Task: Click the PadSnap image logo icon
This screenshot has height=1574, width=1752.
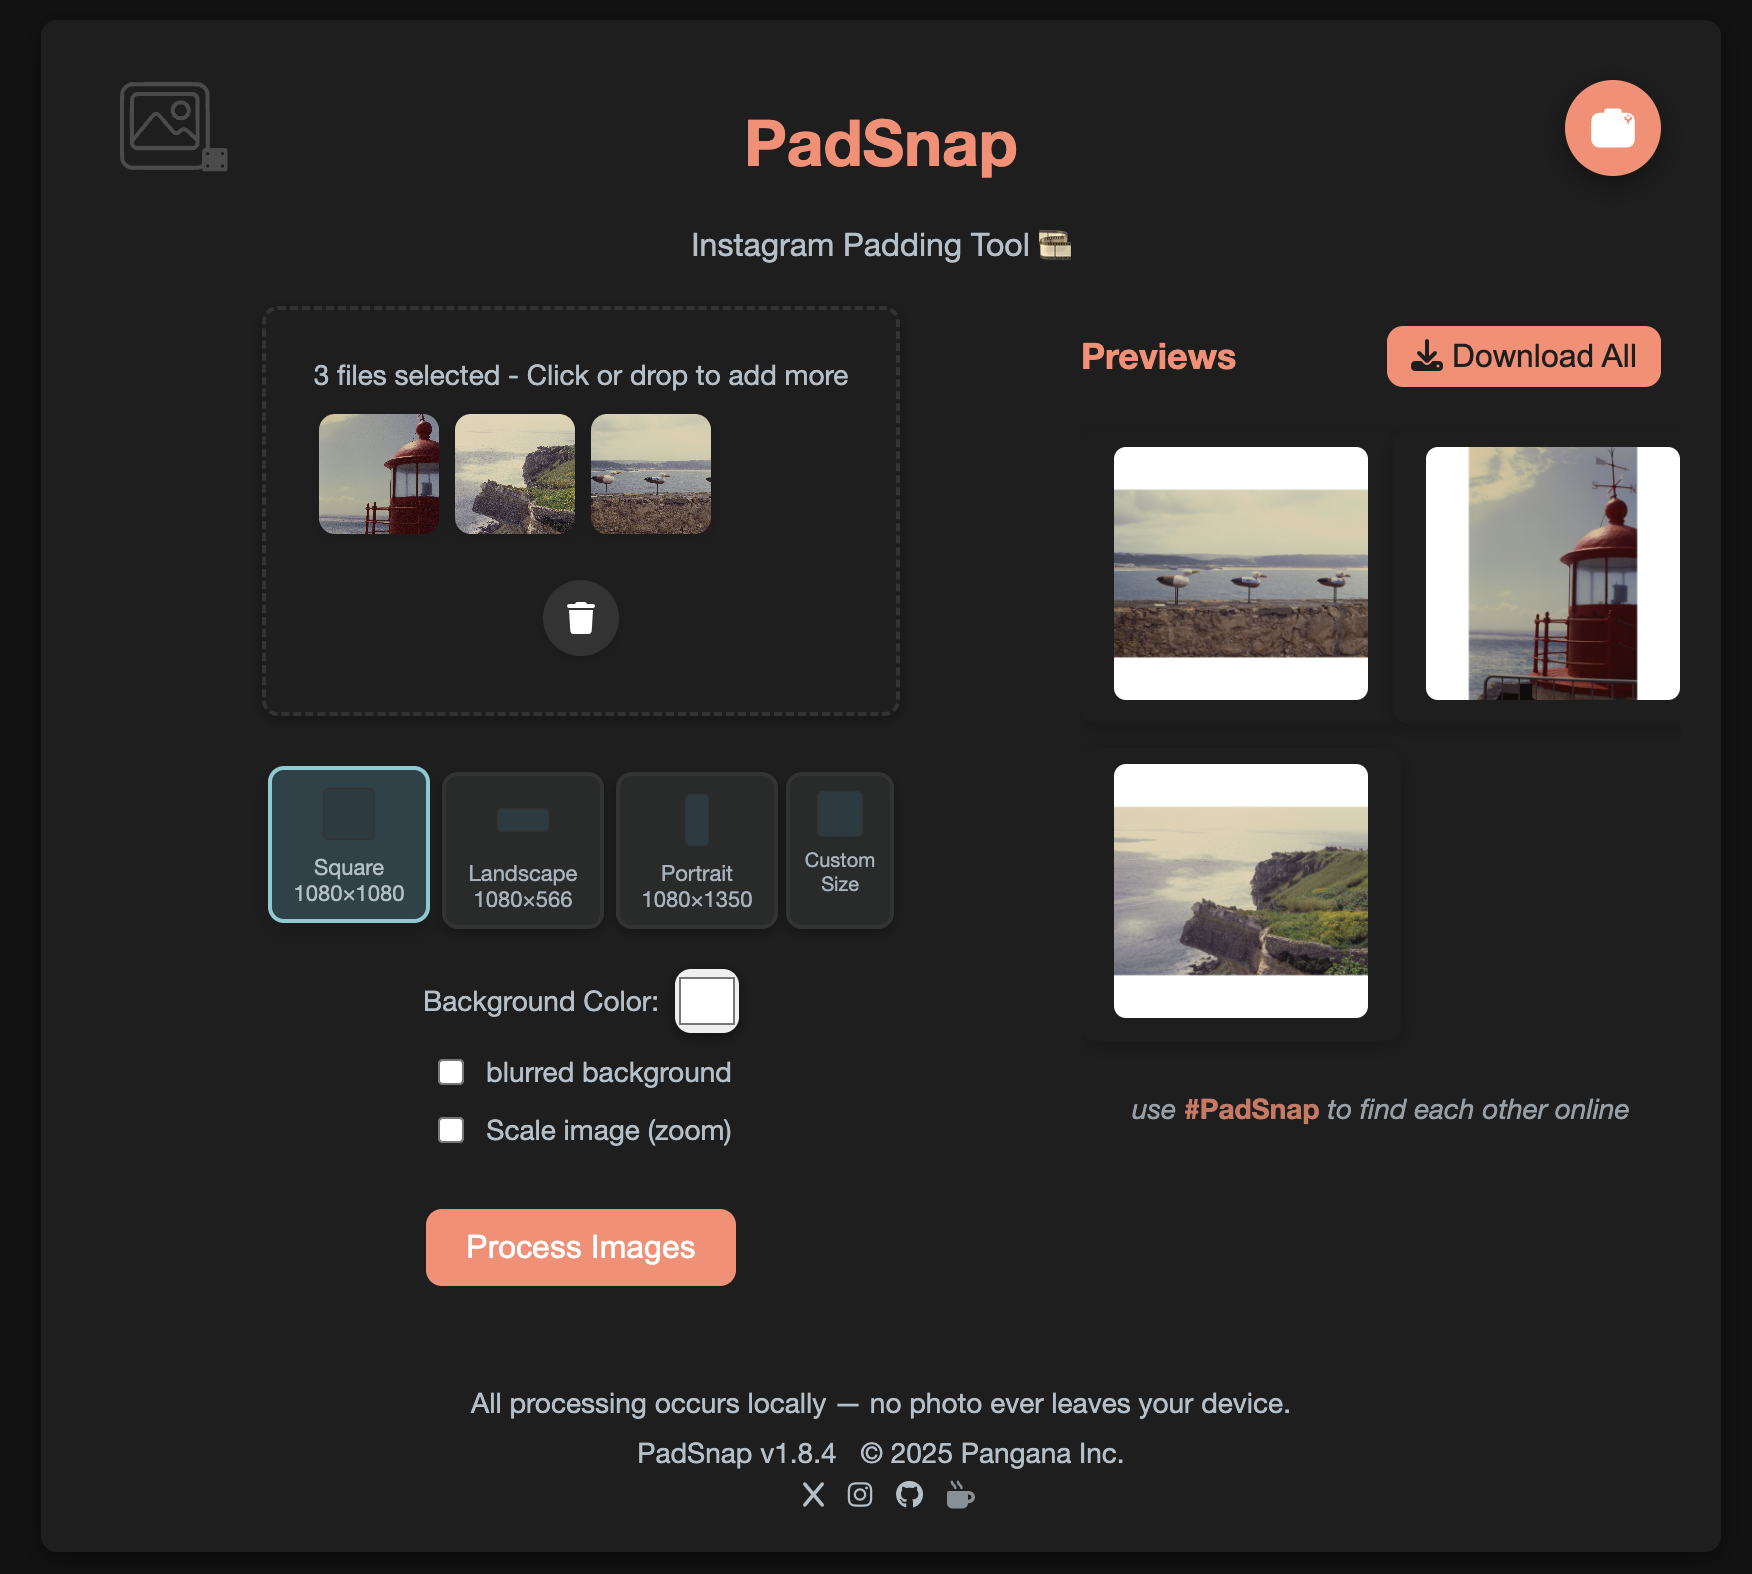Action: pyautogui.click(x=173, y=127)
